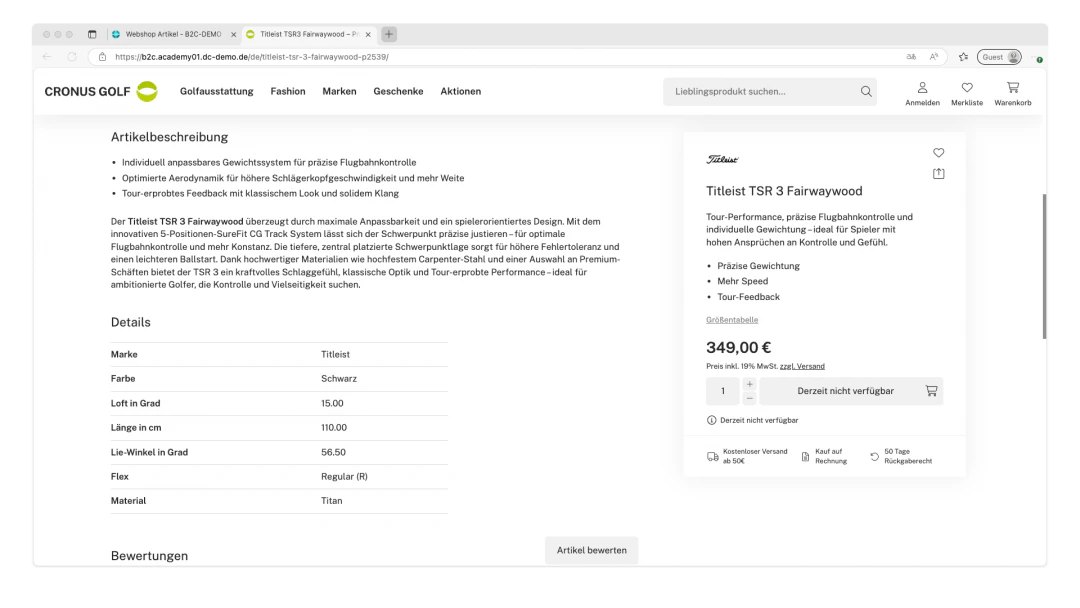Select the Titleist TSR3 Fairwaywood tab

pyautogui.click(x=309, y=34)
